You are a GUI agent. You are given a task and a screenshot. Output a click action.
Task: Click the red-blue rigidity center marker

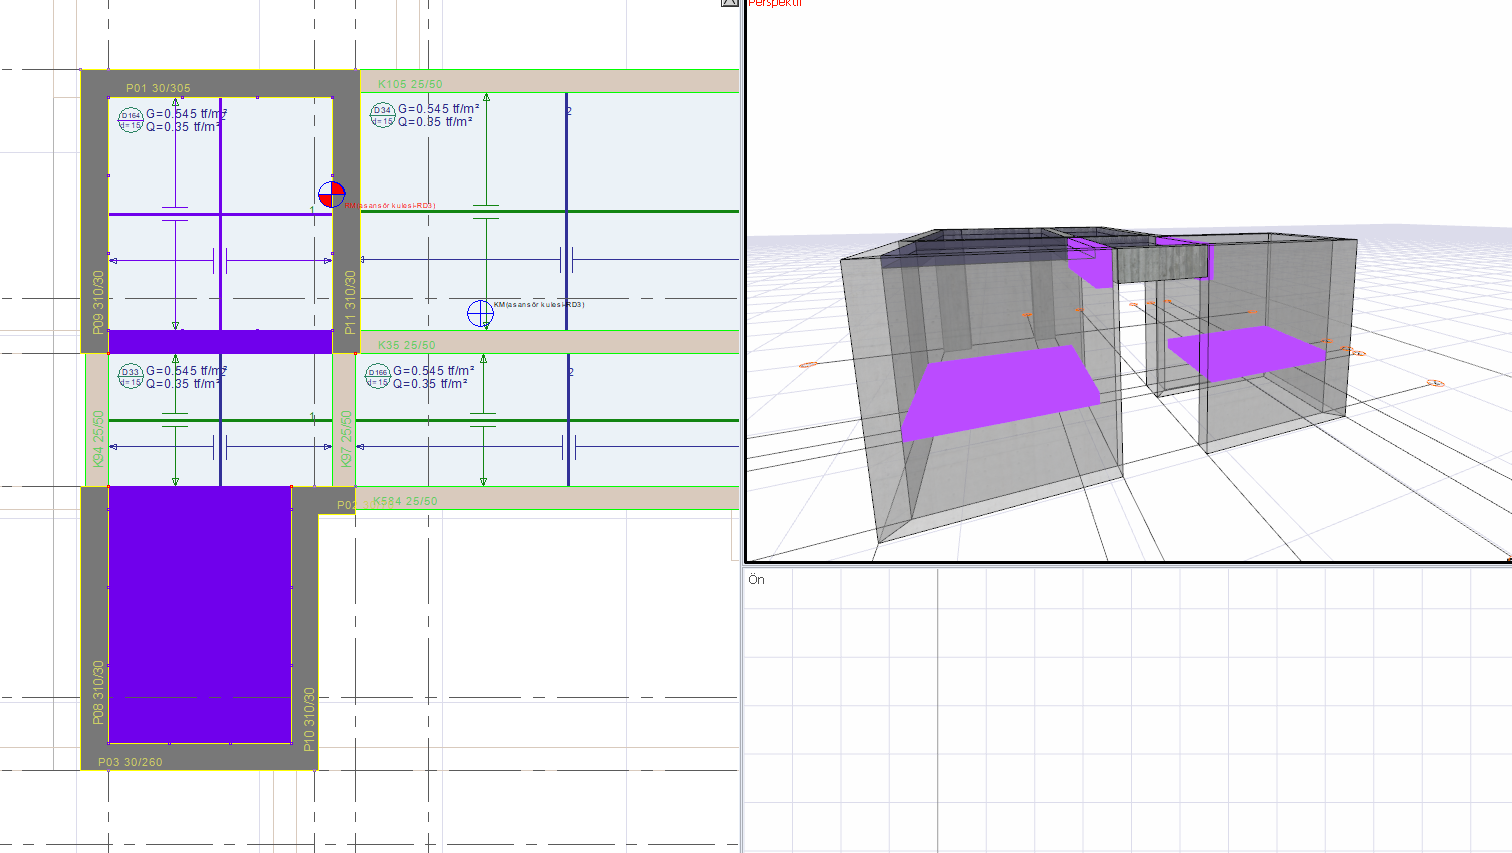(x=331, y=194)
